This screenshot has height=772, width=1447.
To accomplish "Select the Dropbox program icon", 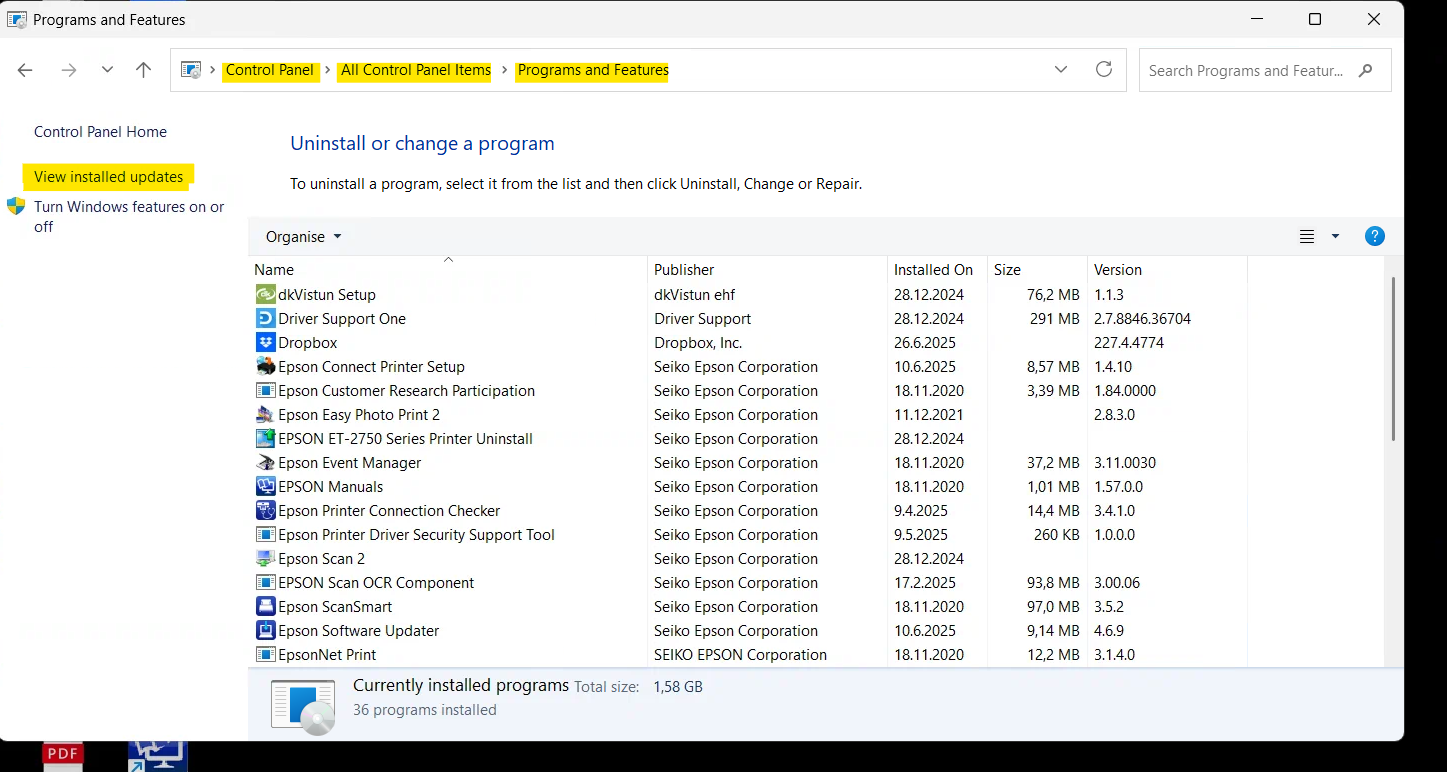I will click(265, 342).
